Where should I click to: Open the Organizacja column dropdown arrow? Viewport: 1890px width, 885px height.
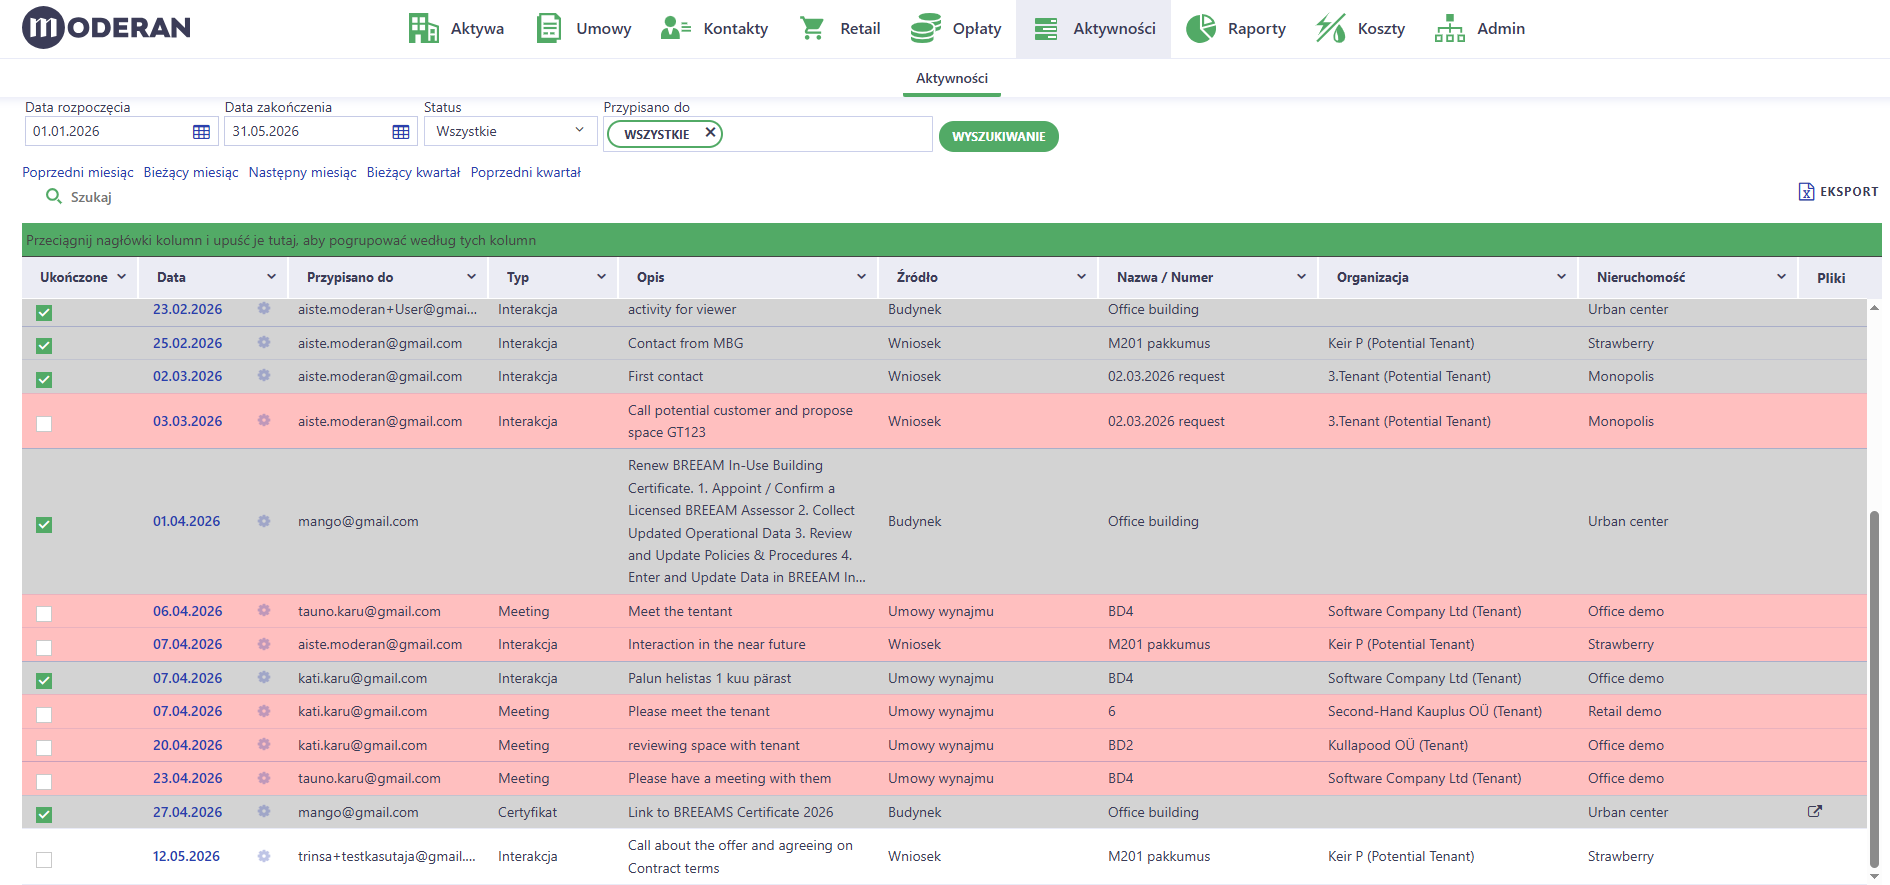click(x=1561, y=277)
